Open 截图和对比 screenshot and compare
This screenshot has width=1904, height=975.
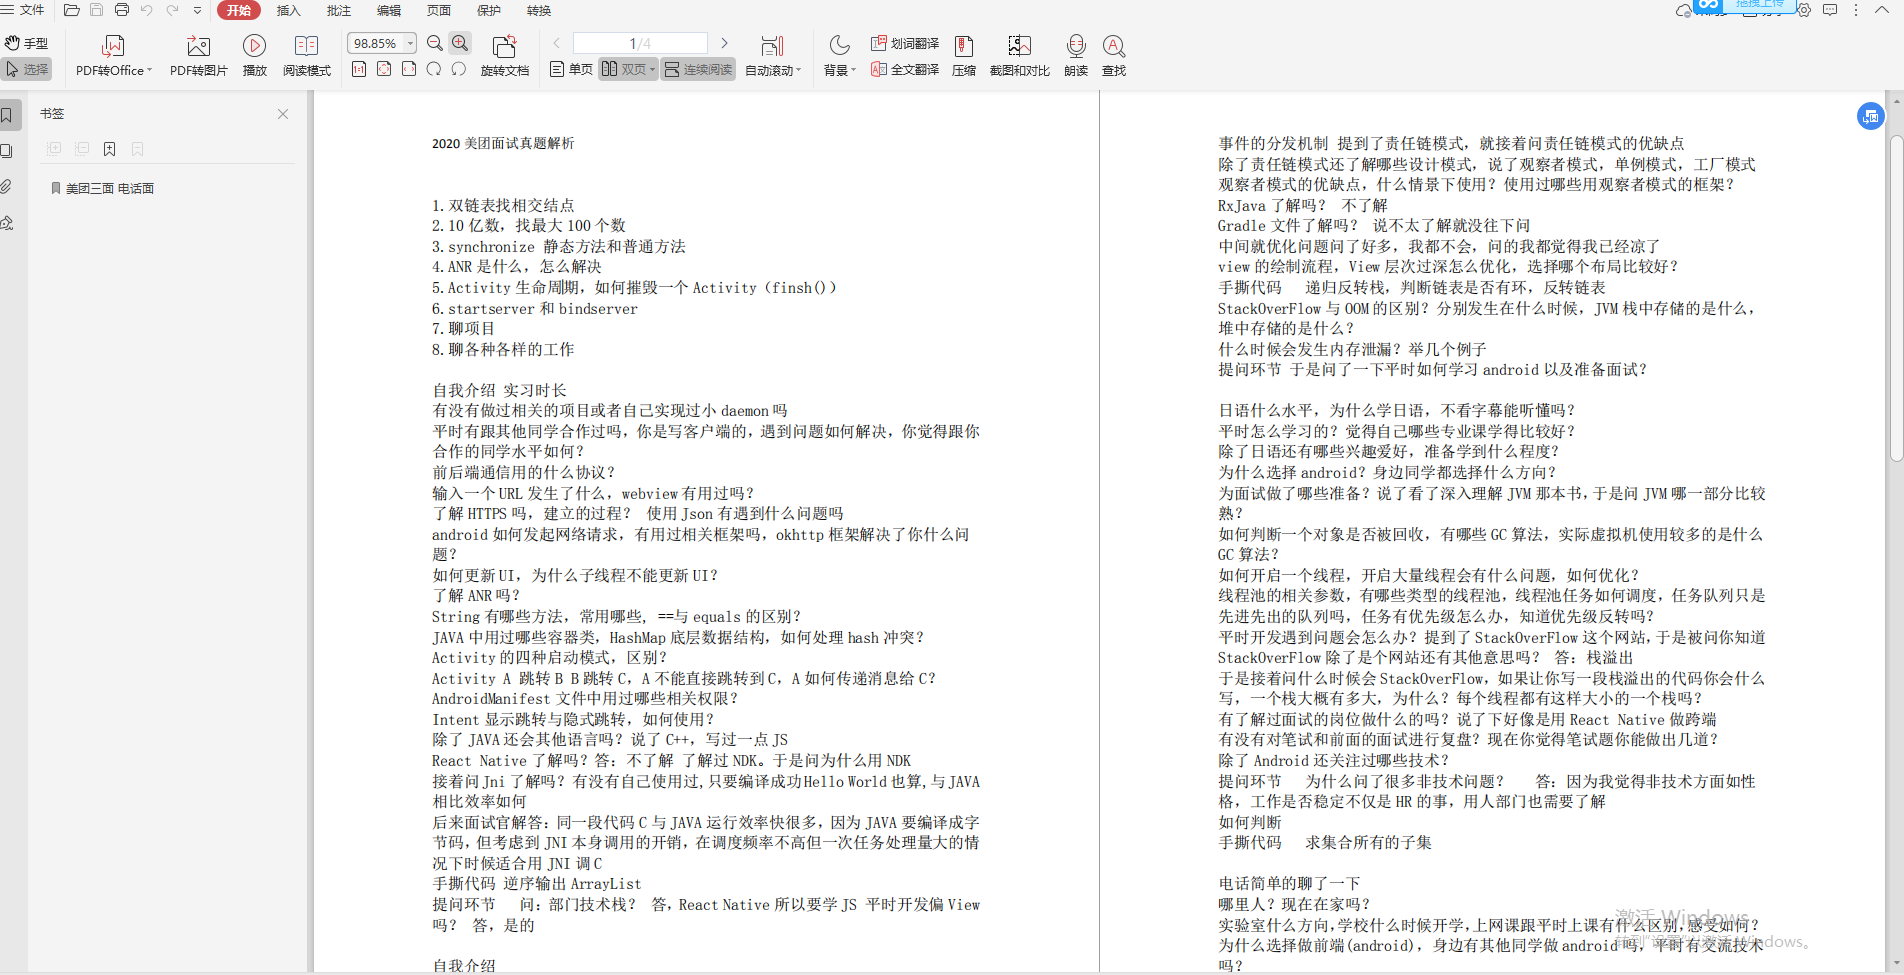coord(1020,56)
